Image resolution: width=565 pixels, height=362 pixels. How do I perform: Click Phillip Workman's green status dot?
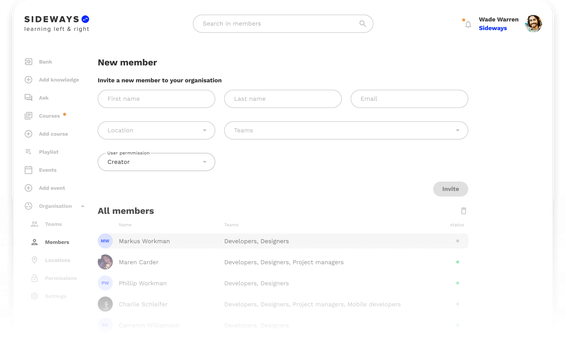458,283
